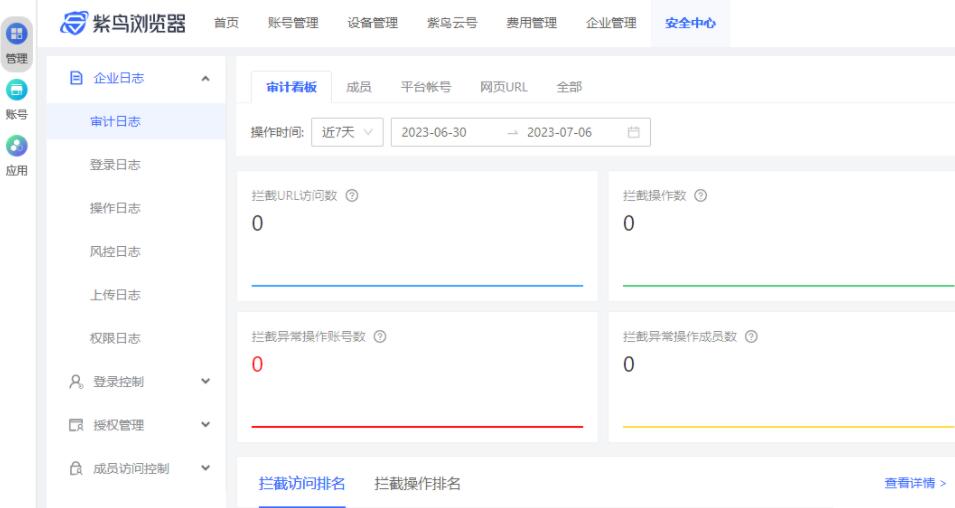The width and height of the screenshot is (955, 508).
Task: Expand the 成员访问控制 section
Action: coord(205,468)
